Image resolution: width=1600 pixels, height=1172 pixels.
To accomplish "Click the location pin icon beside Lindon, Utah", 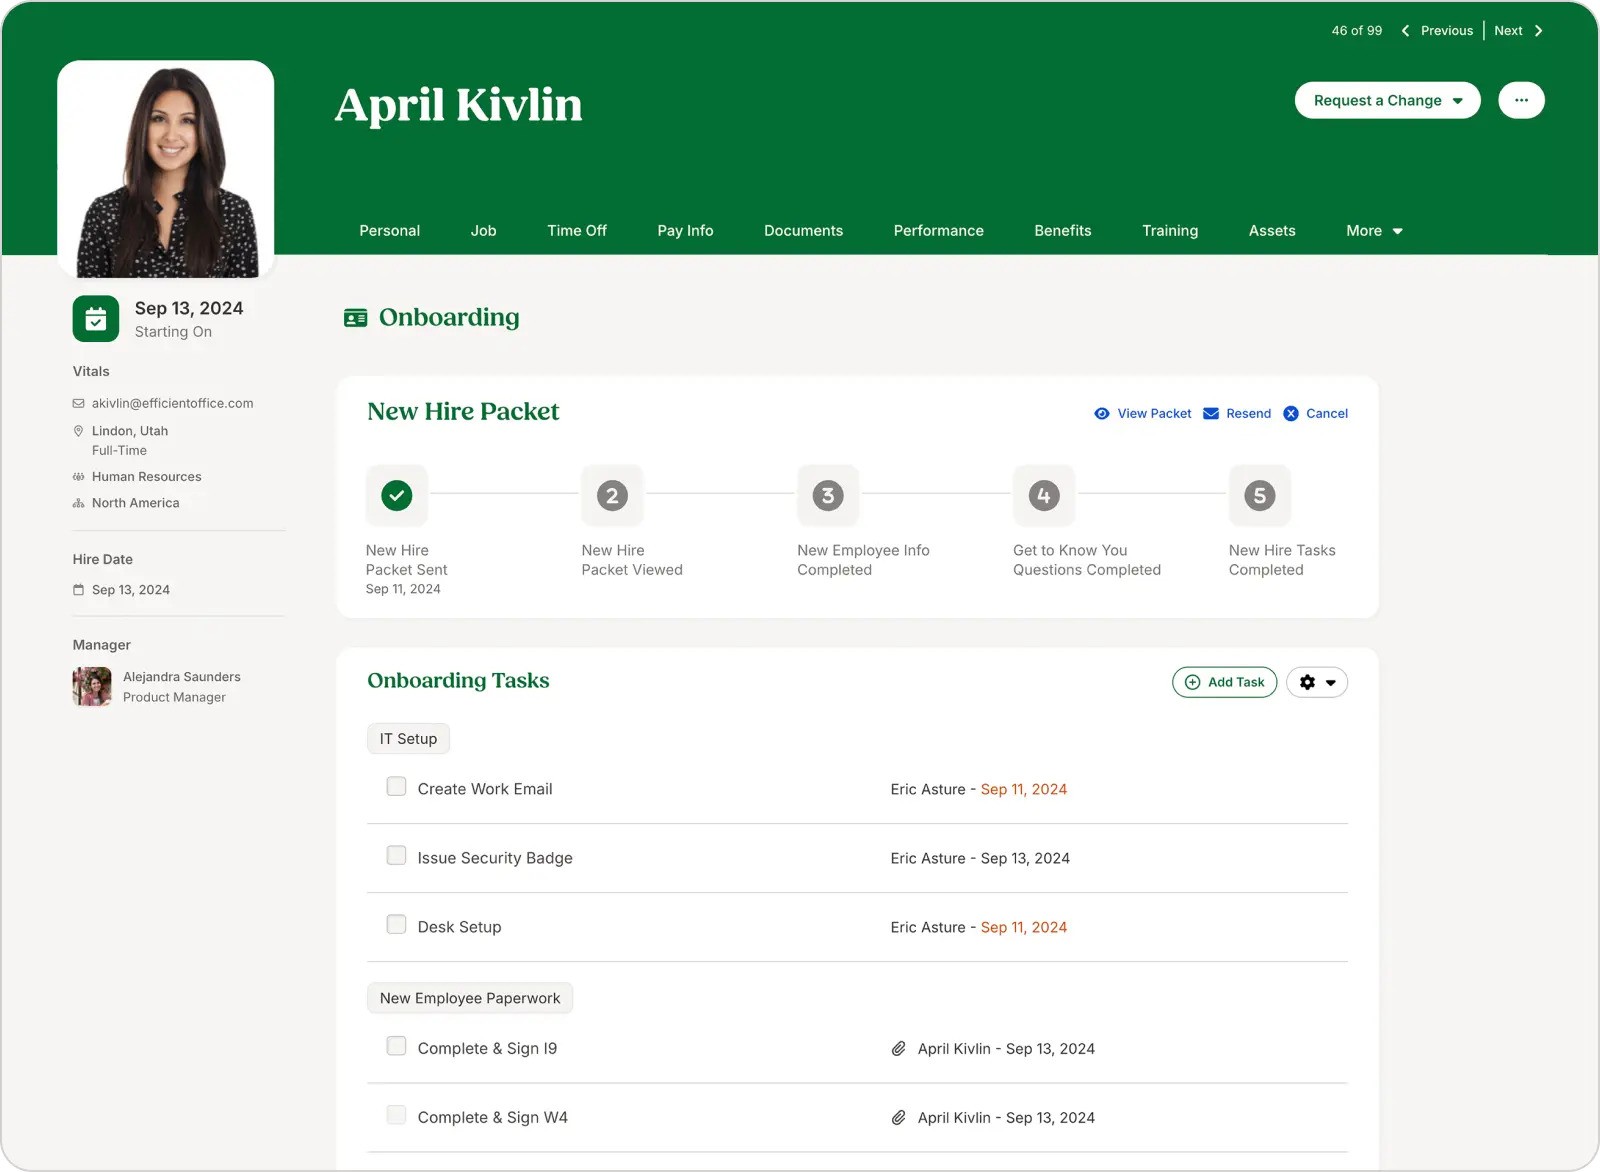I will (78, 431).
